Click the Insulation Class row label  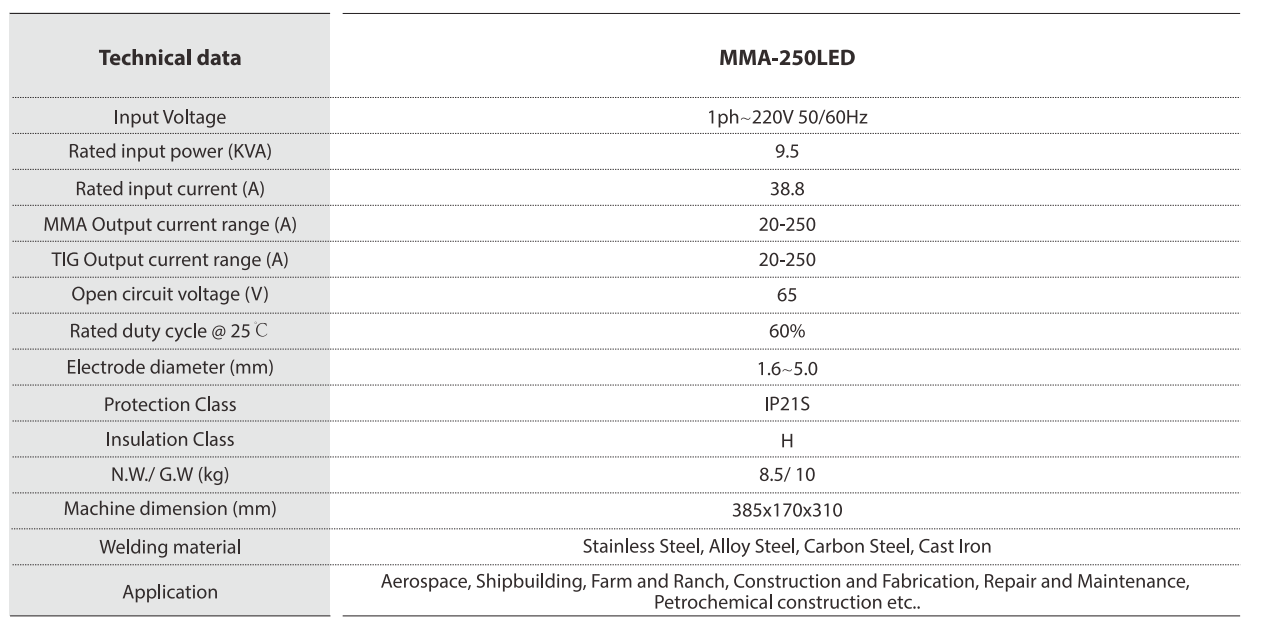pos(170,439)
